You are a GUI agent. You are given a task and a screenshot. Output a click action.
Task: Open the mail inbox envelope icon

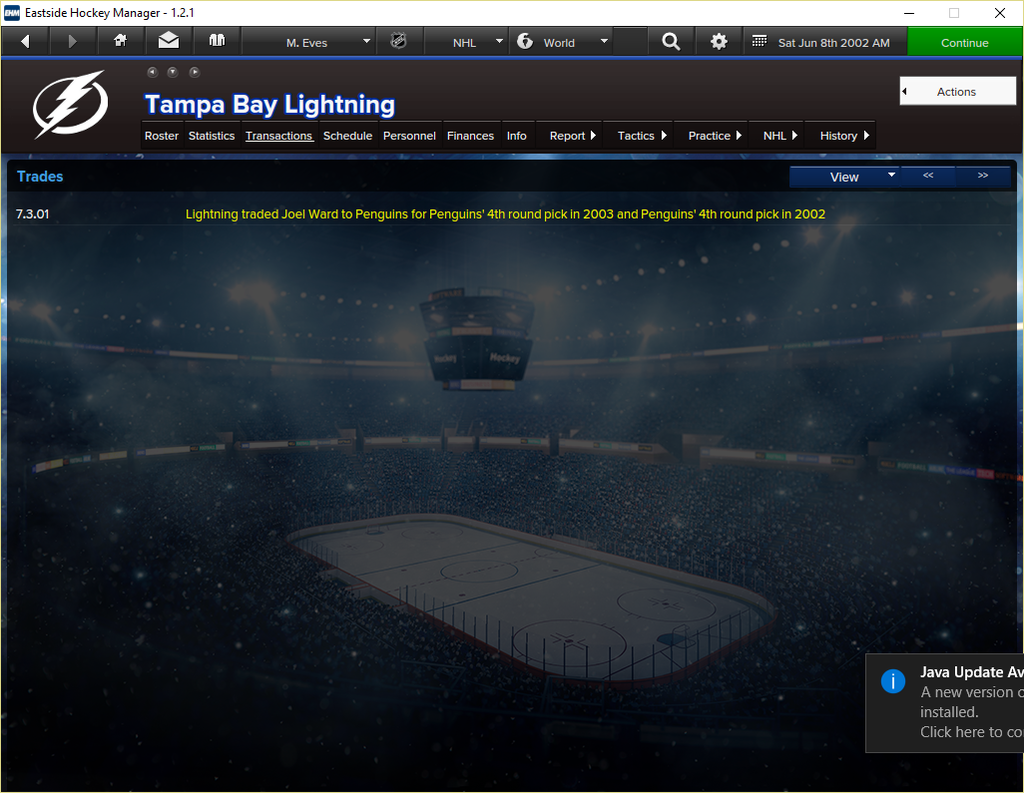[x=168, y=42]
